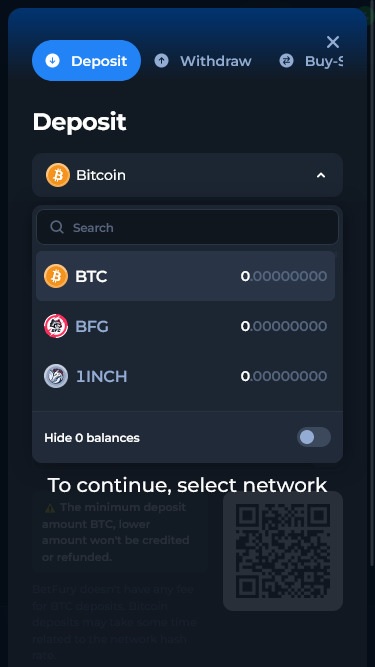Select BTC row from currency list

point(185,276)
